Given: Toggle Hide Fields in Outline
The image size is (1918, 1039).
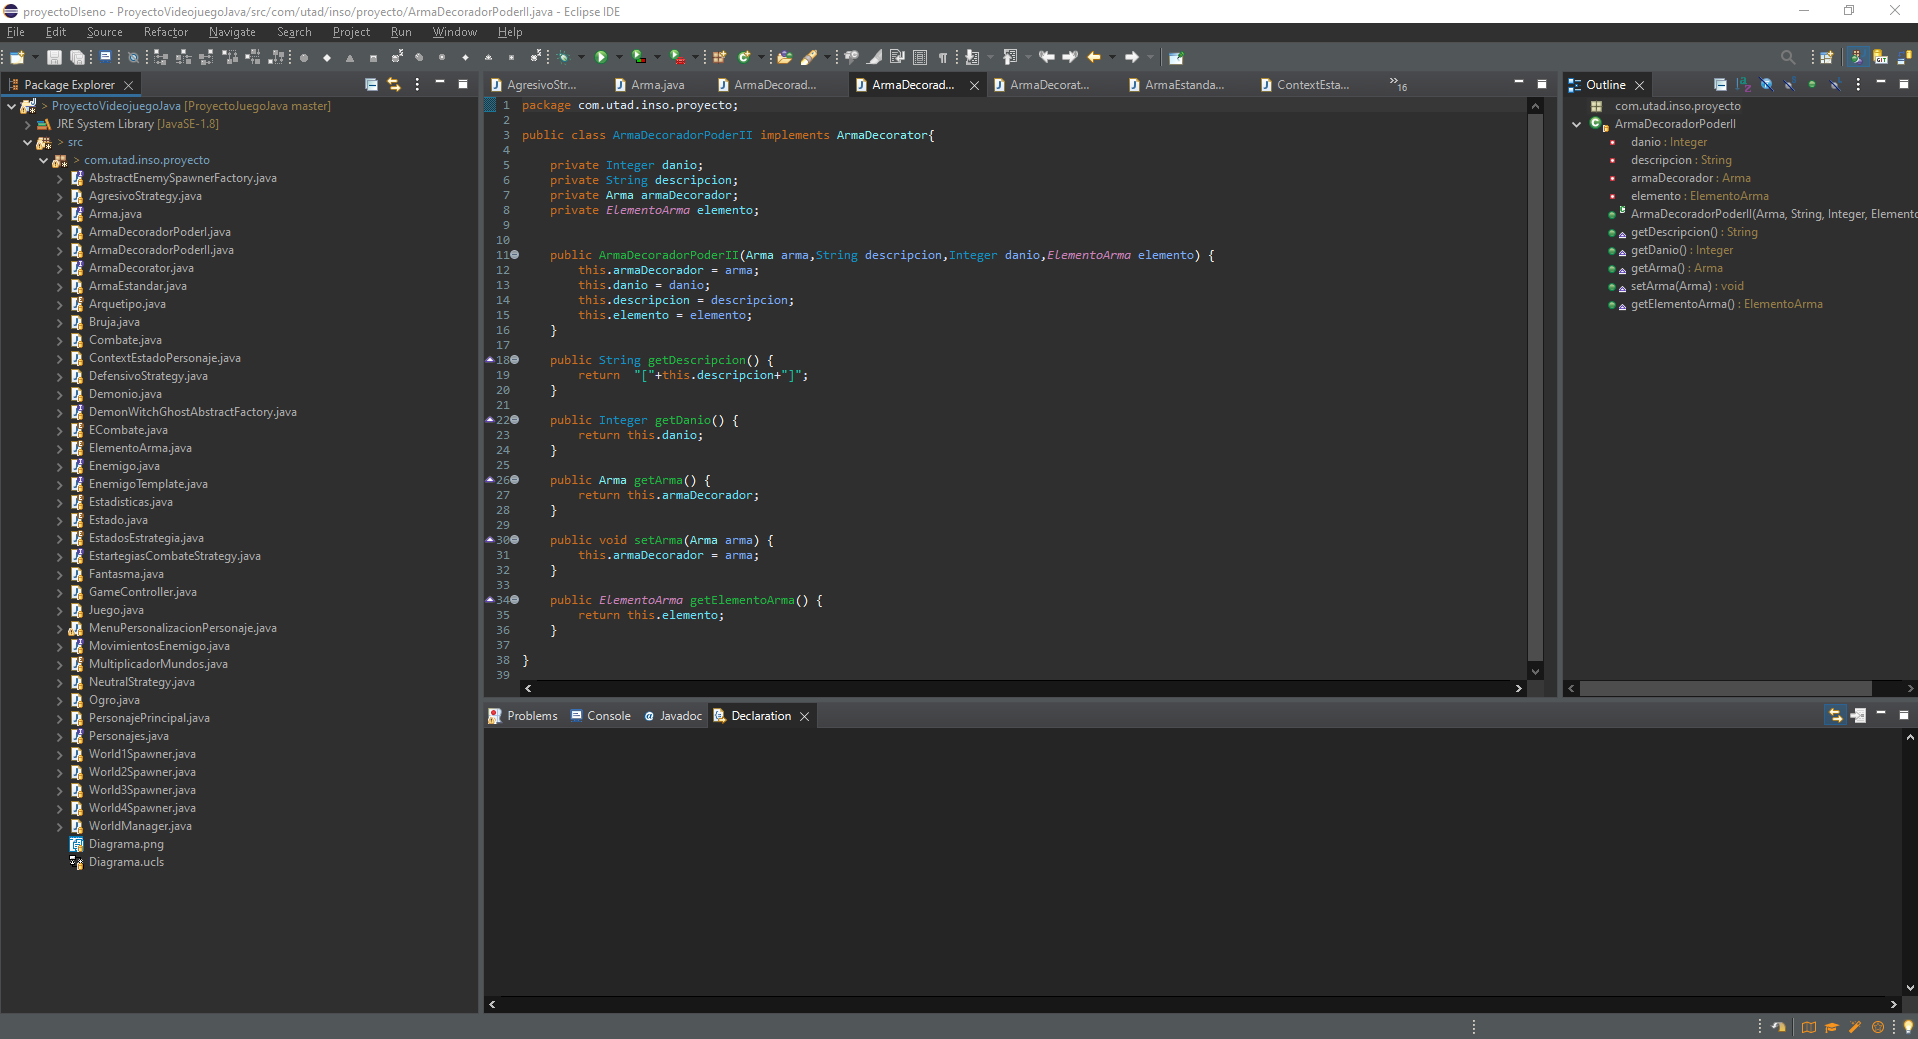Looking at the screenshot, I should click(1767, 85).
